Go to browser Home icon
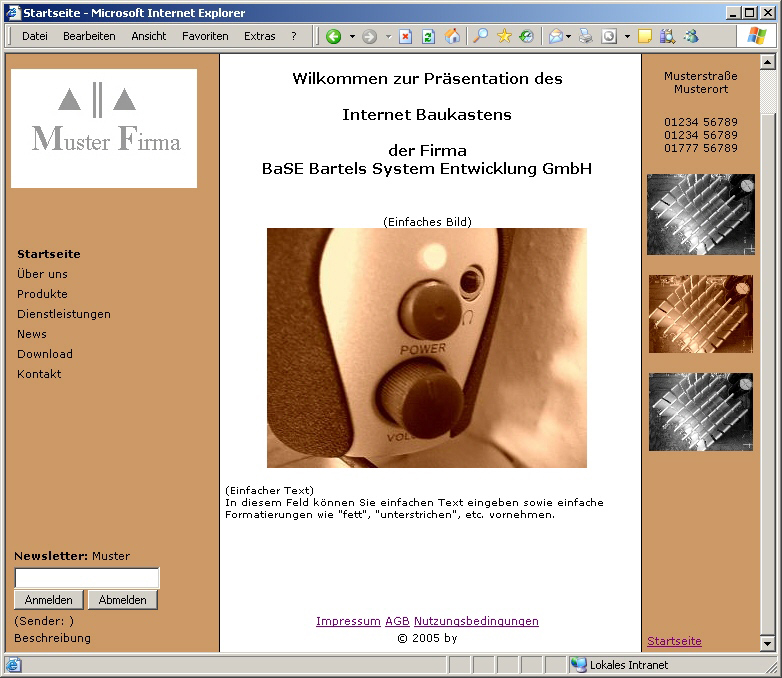The height and width of the screenshot is (678, 782). (452, 36)
